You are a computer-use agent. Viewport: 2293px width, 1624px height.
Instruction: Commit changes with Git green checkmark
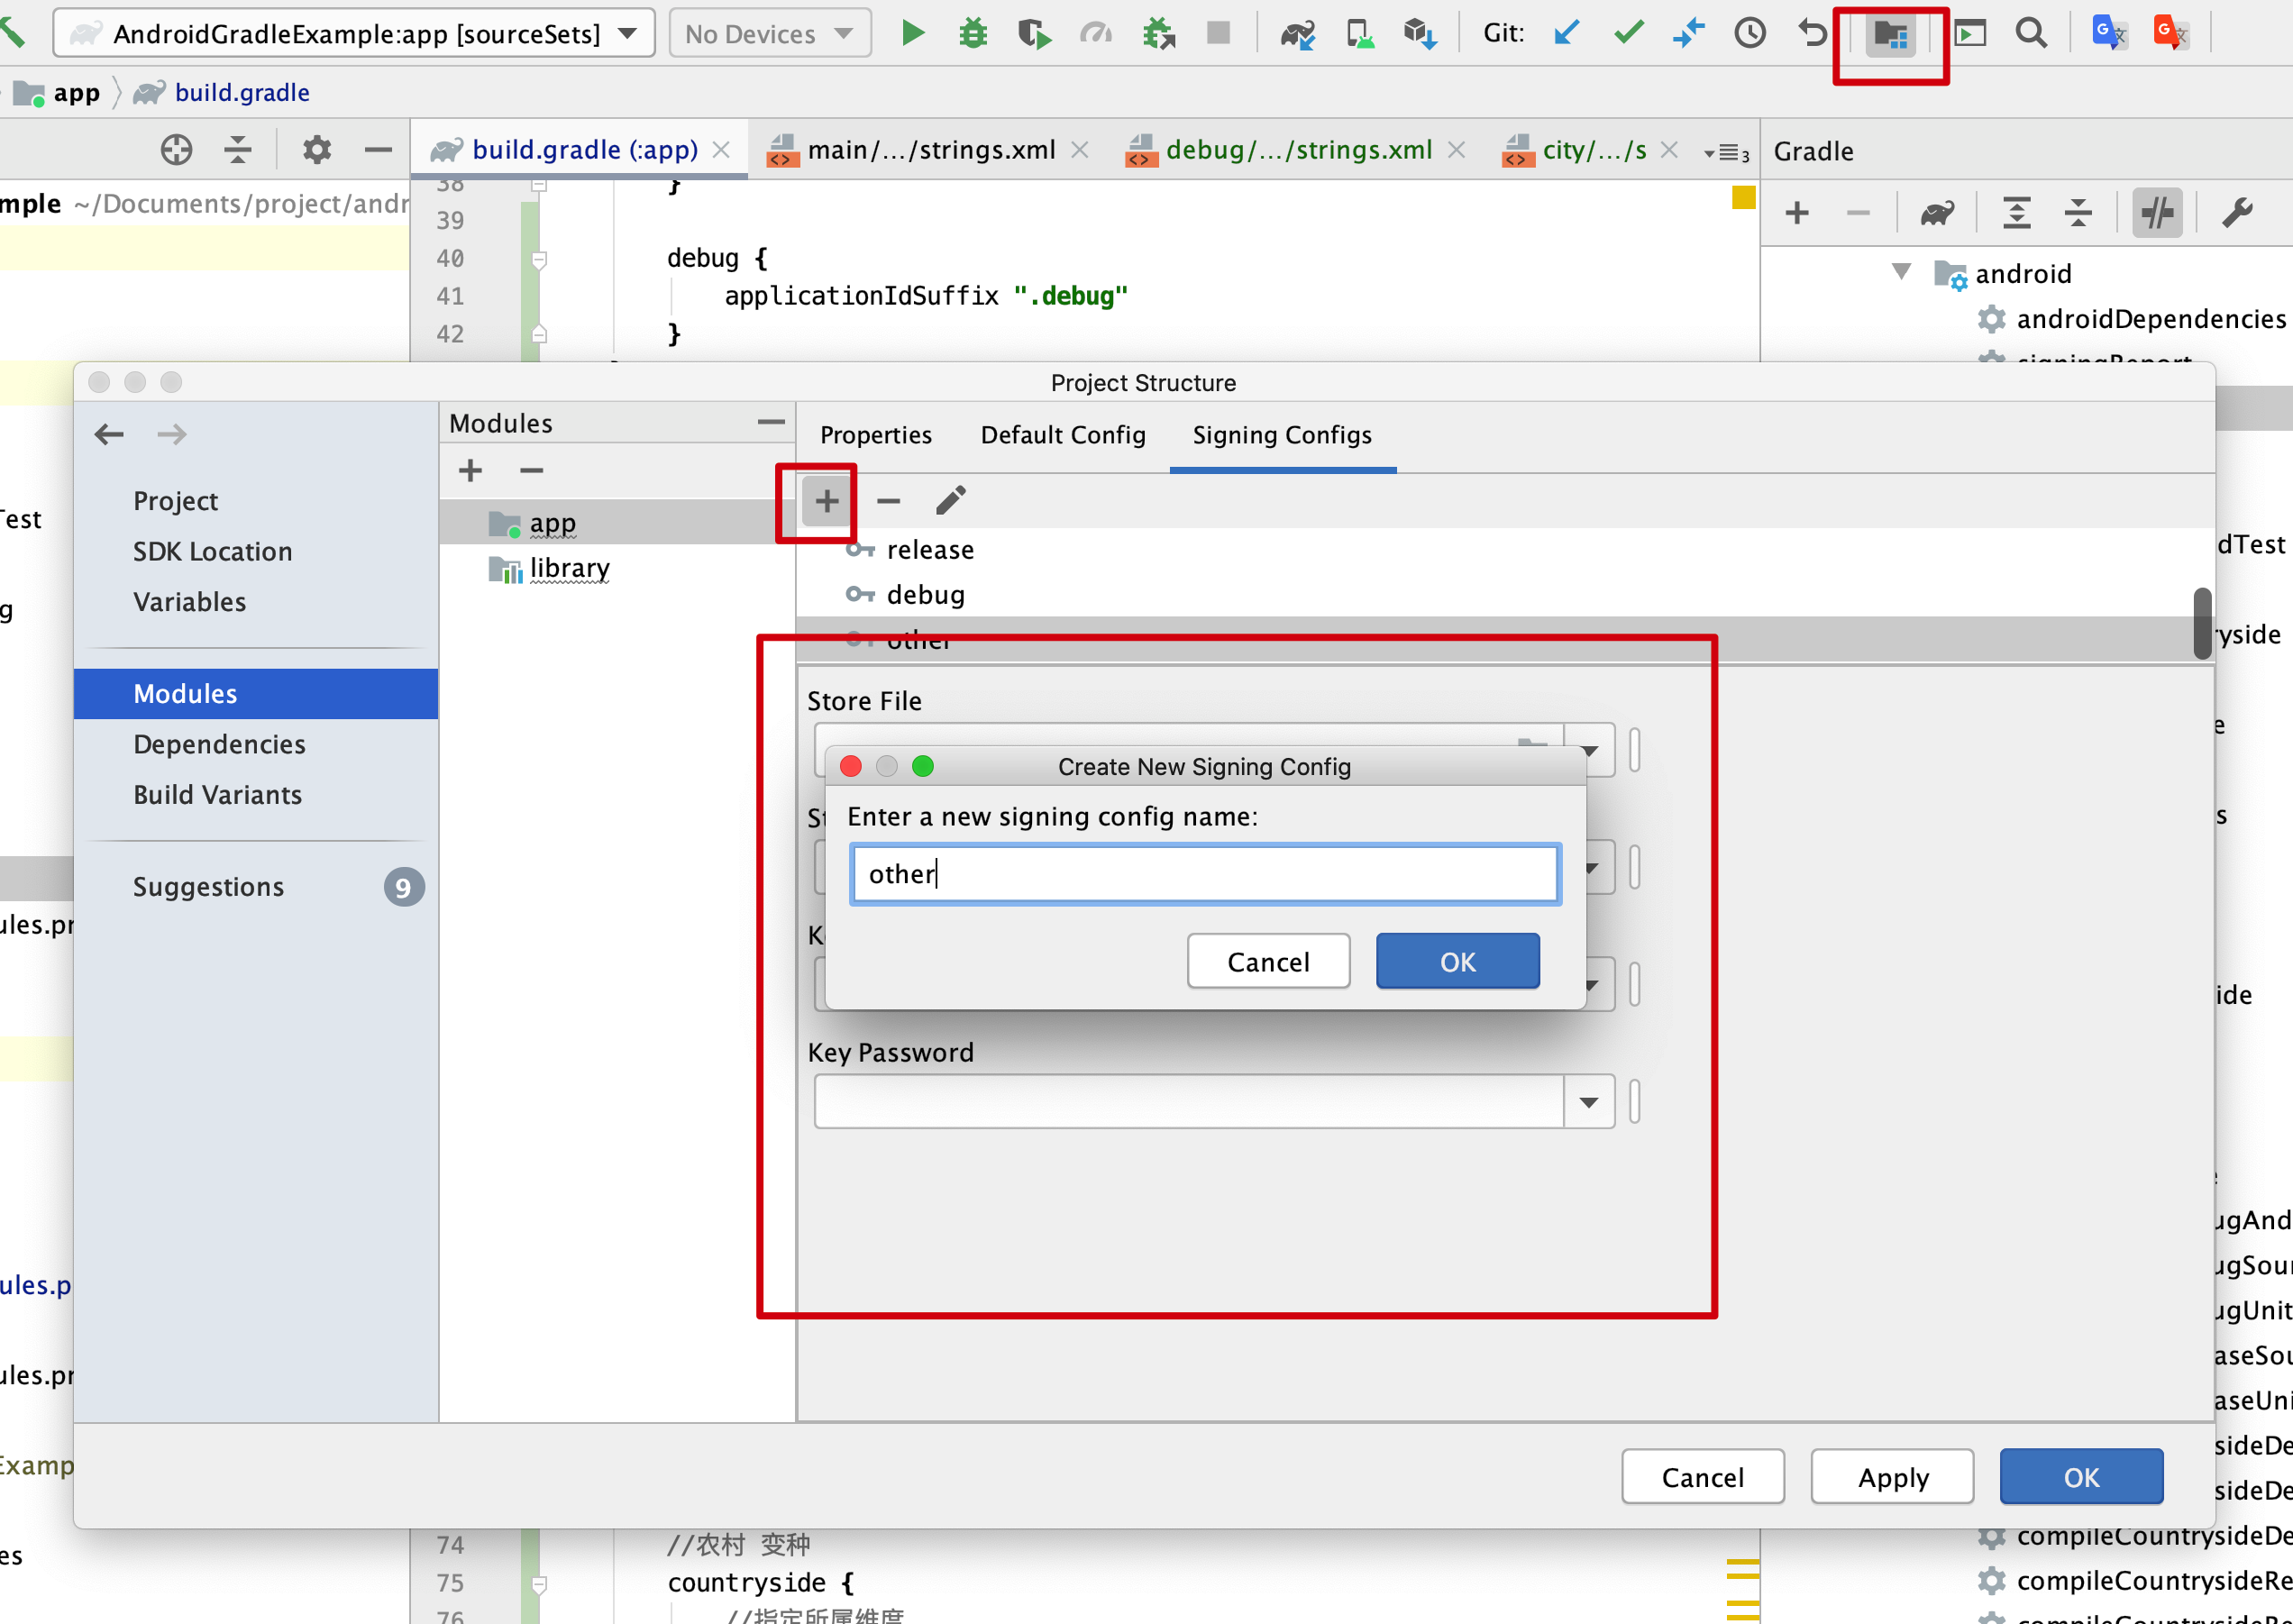pyautogui.click(x=1629, y=33)
